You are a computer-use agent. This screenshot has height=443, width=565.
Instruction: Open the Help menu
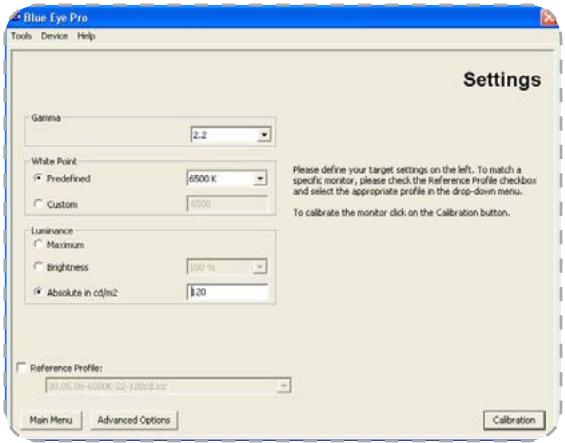pyautogui.click(x=86, y=36)
